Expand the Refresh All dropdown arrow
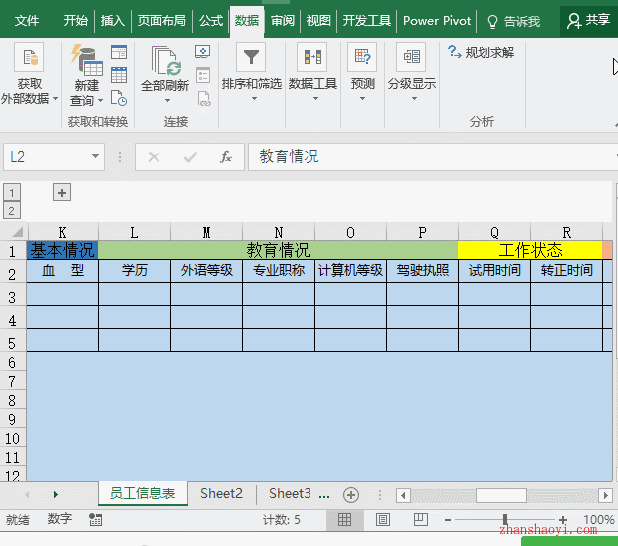The image size is (618, 546). (167, 101)
